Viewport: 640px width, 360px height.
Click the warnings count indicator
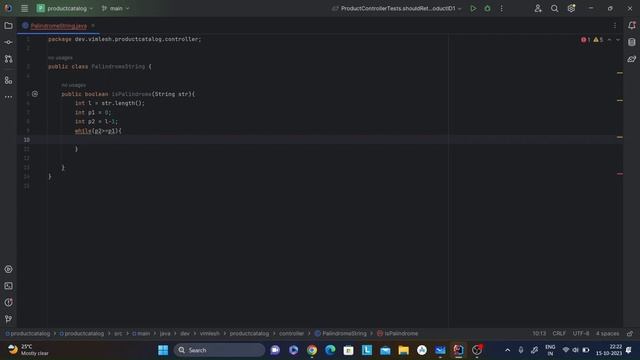click(x=598, y=40)
